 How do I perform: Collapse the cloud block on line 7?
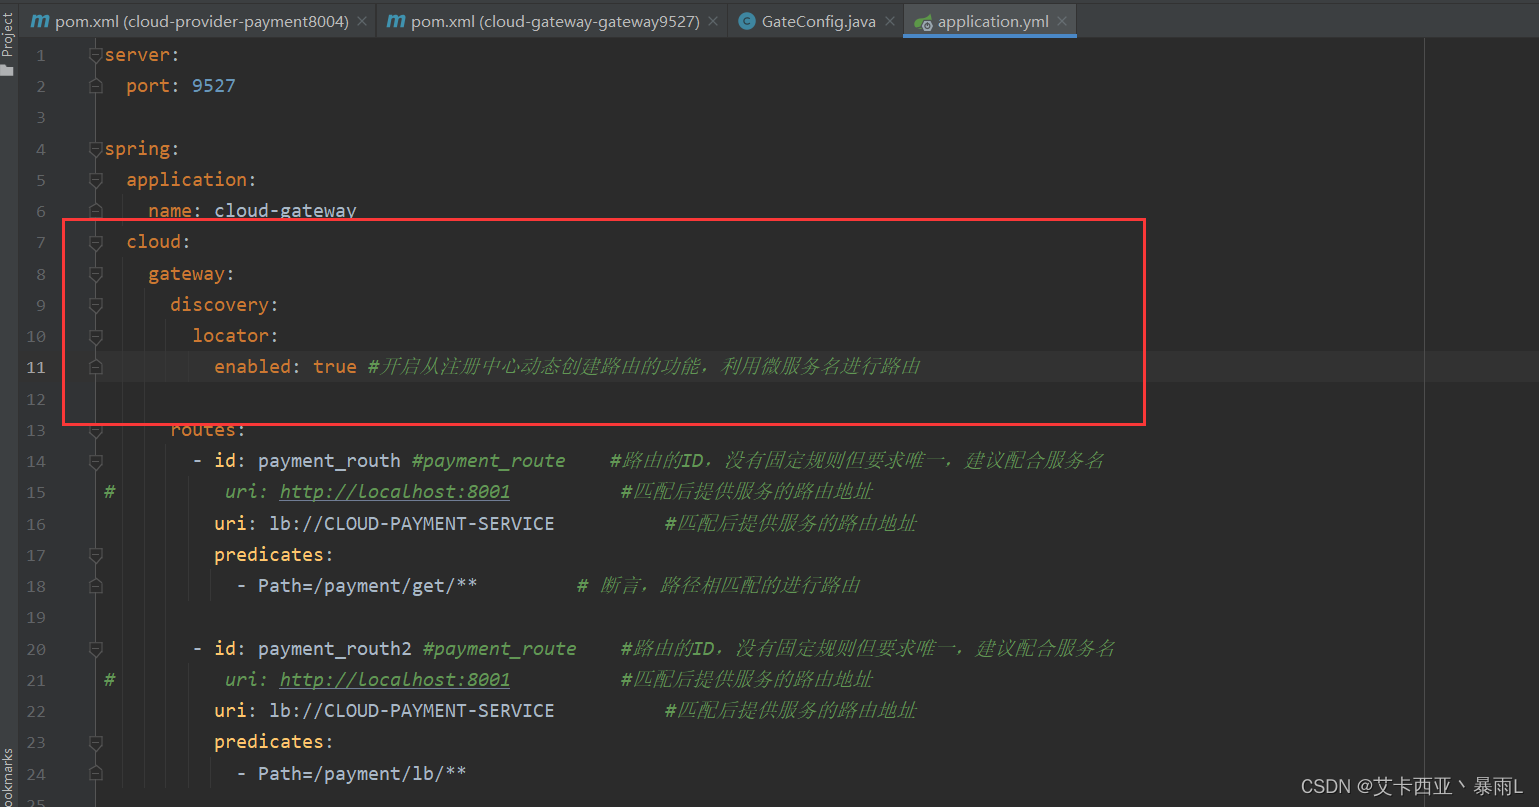click(x=96, y=242)
